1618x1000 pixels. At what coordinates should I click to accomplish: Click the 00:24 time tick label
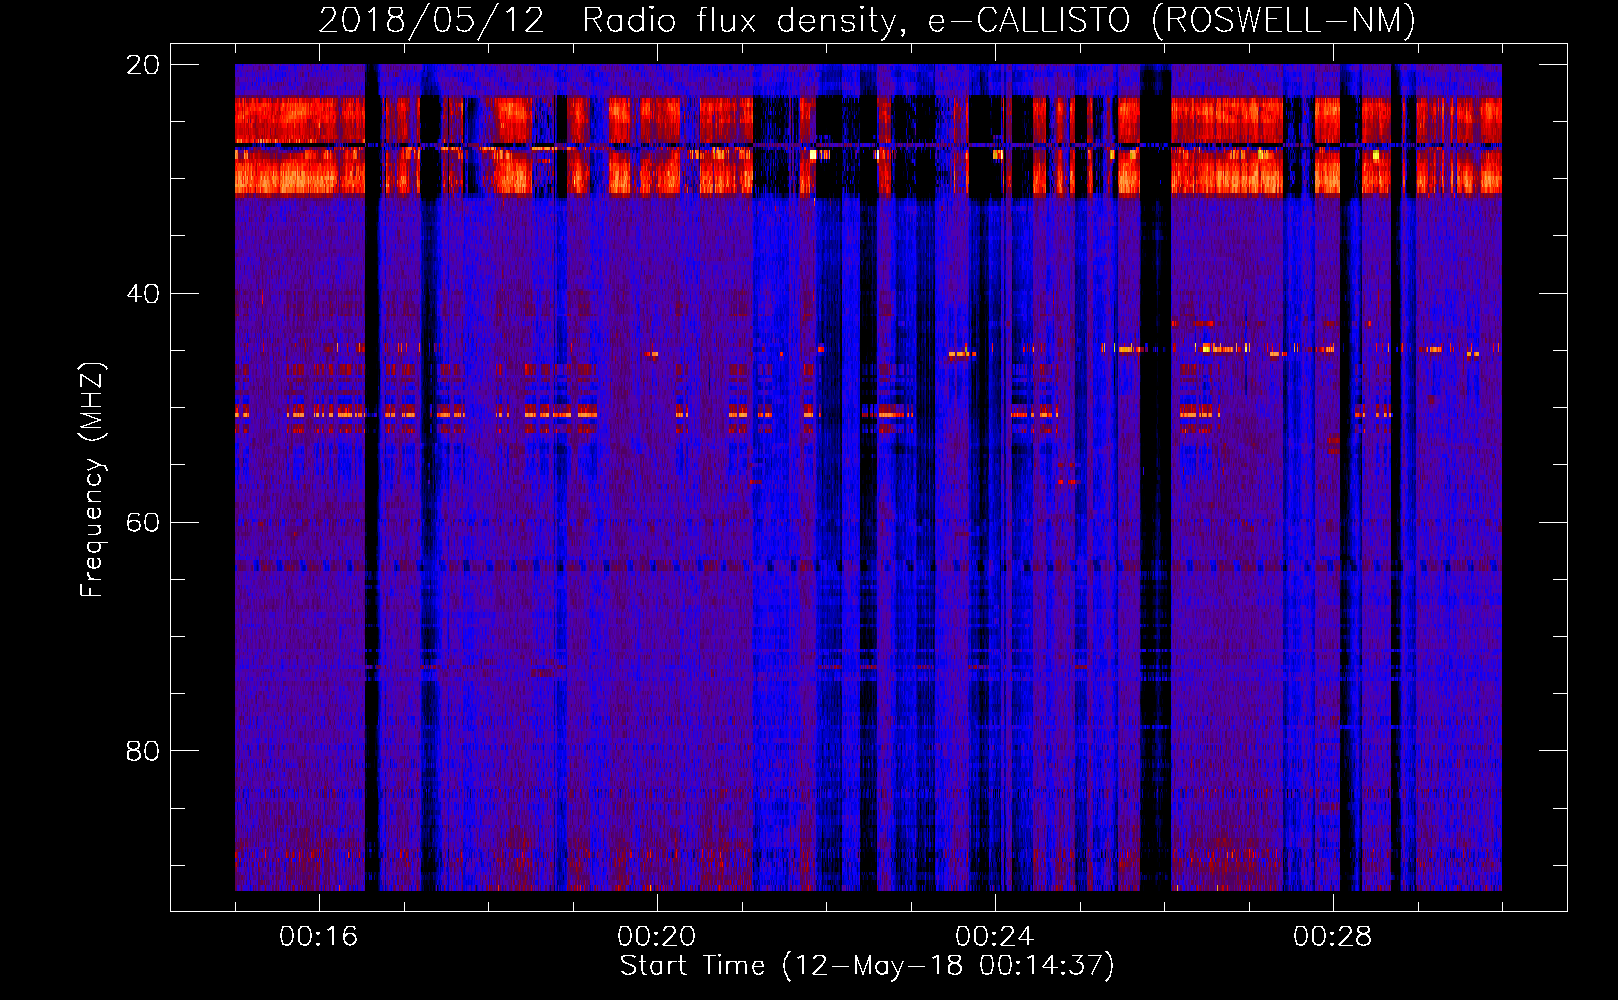pyautogui.click(x=994, y=937)
